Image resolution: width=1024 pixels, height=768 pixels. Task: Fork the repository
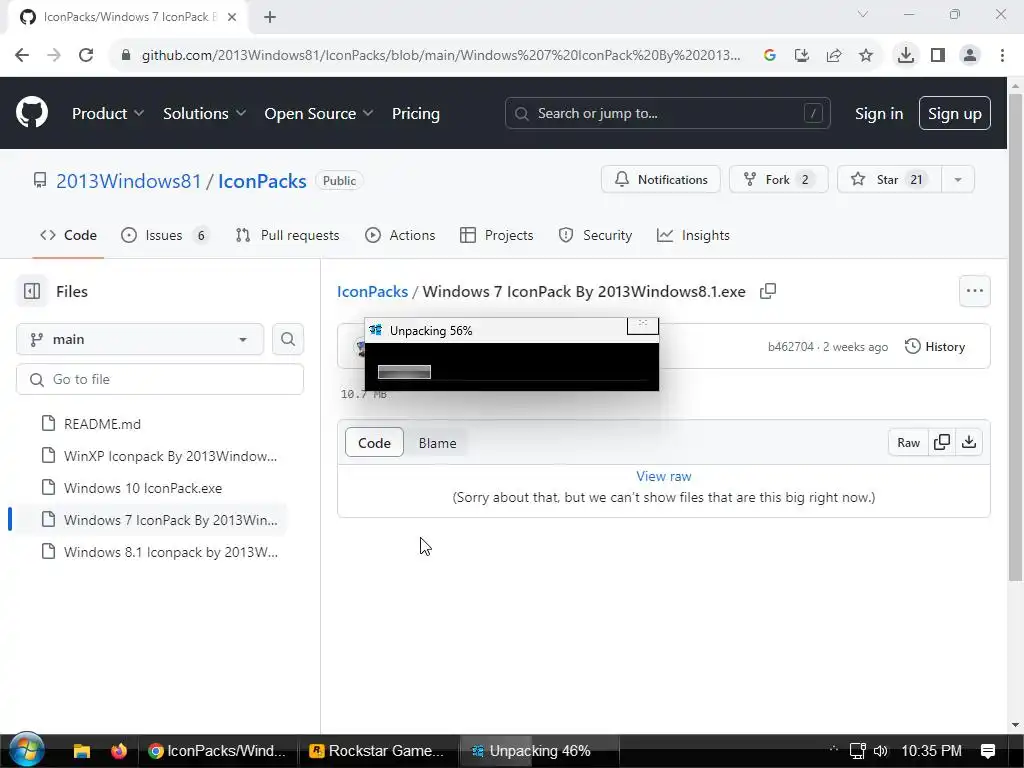pos(778,180)
